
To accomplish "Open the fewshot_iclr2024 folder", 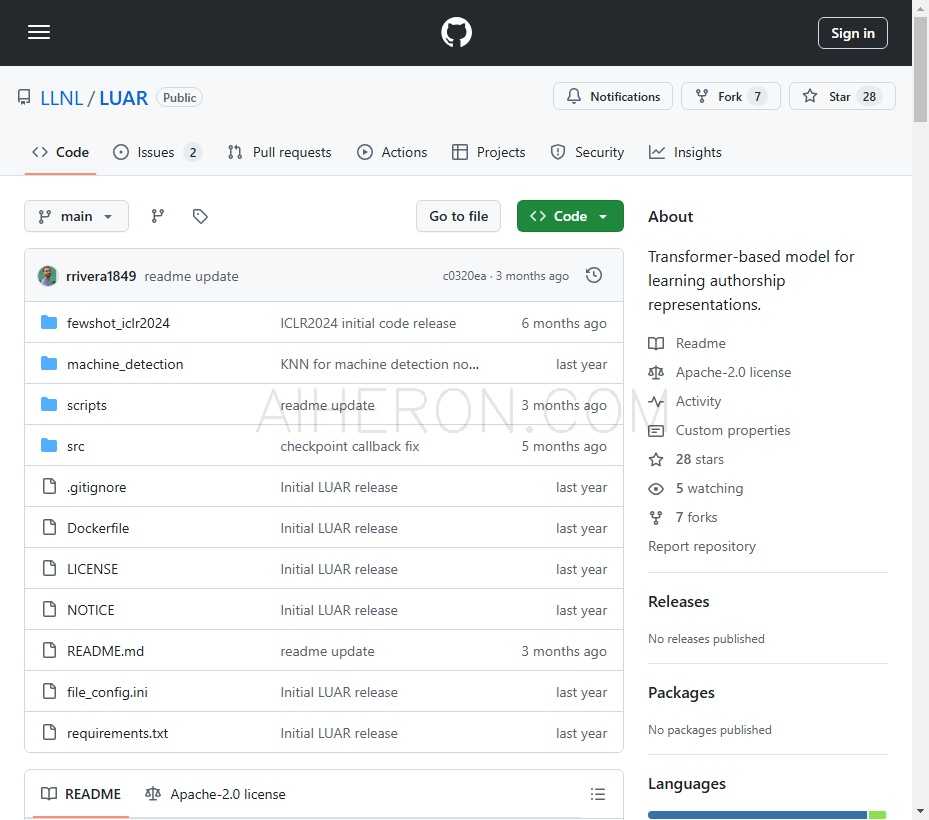I will tap(118, 323).
